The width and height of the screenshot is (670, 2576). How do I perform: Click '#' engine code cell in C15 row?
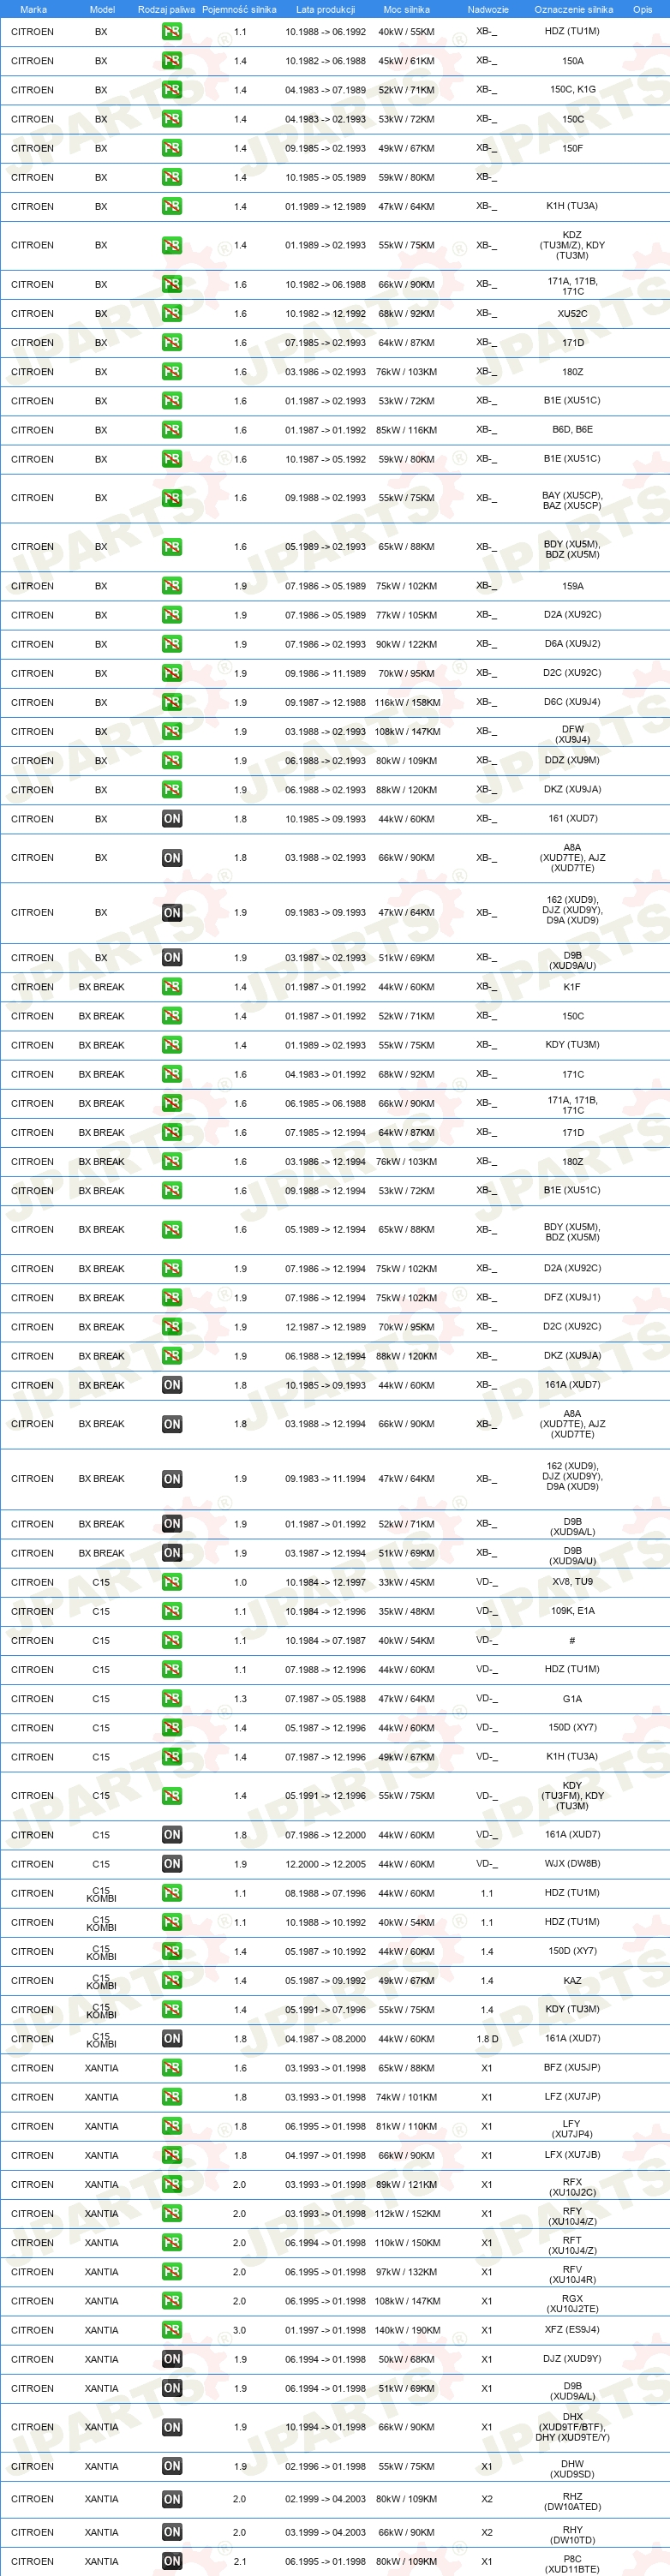click(572, 1640)
